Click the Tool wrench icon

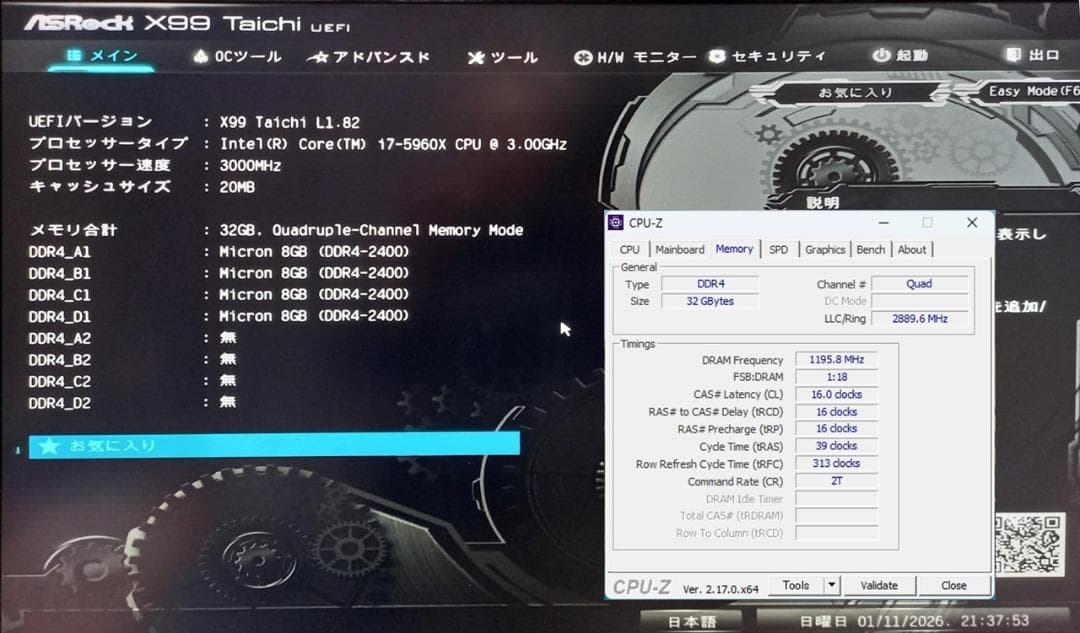[x=477, y=56]
